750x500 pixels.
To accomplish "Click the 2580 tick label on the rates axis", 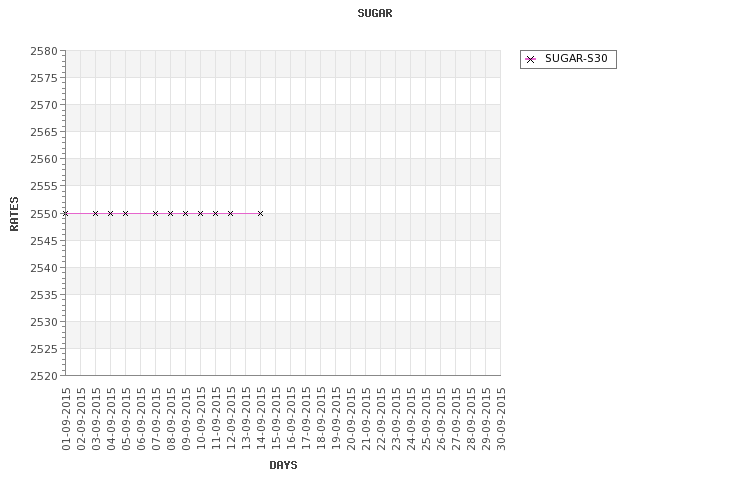I will (44, 51).
